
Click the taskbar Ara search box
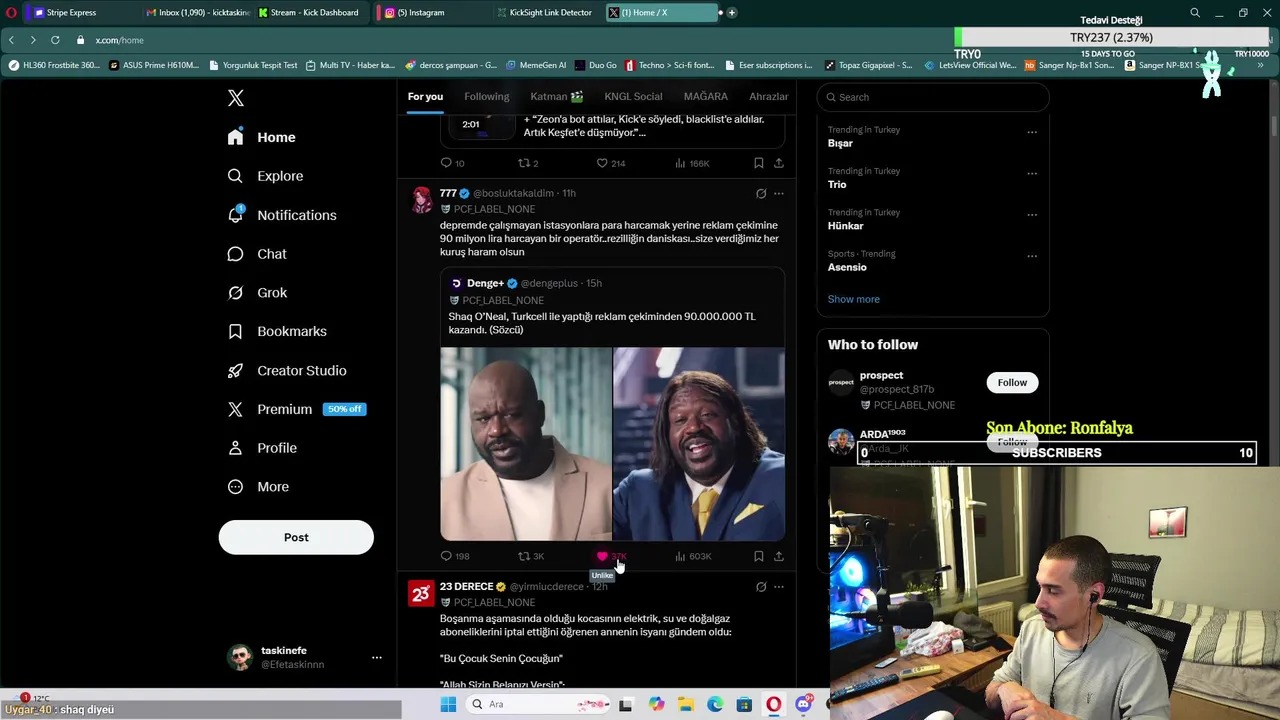(539, 704)
